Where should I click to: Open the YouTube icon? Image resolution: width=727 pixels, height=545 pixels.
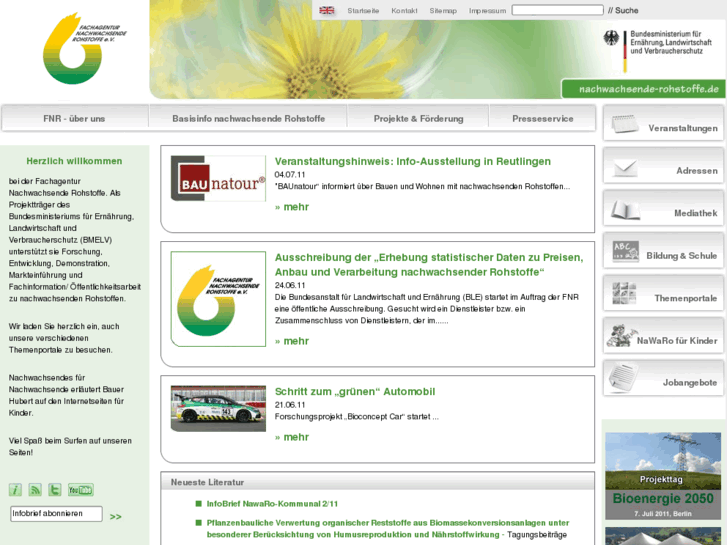[80, 489]
